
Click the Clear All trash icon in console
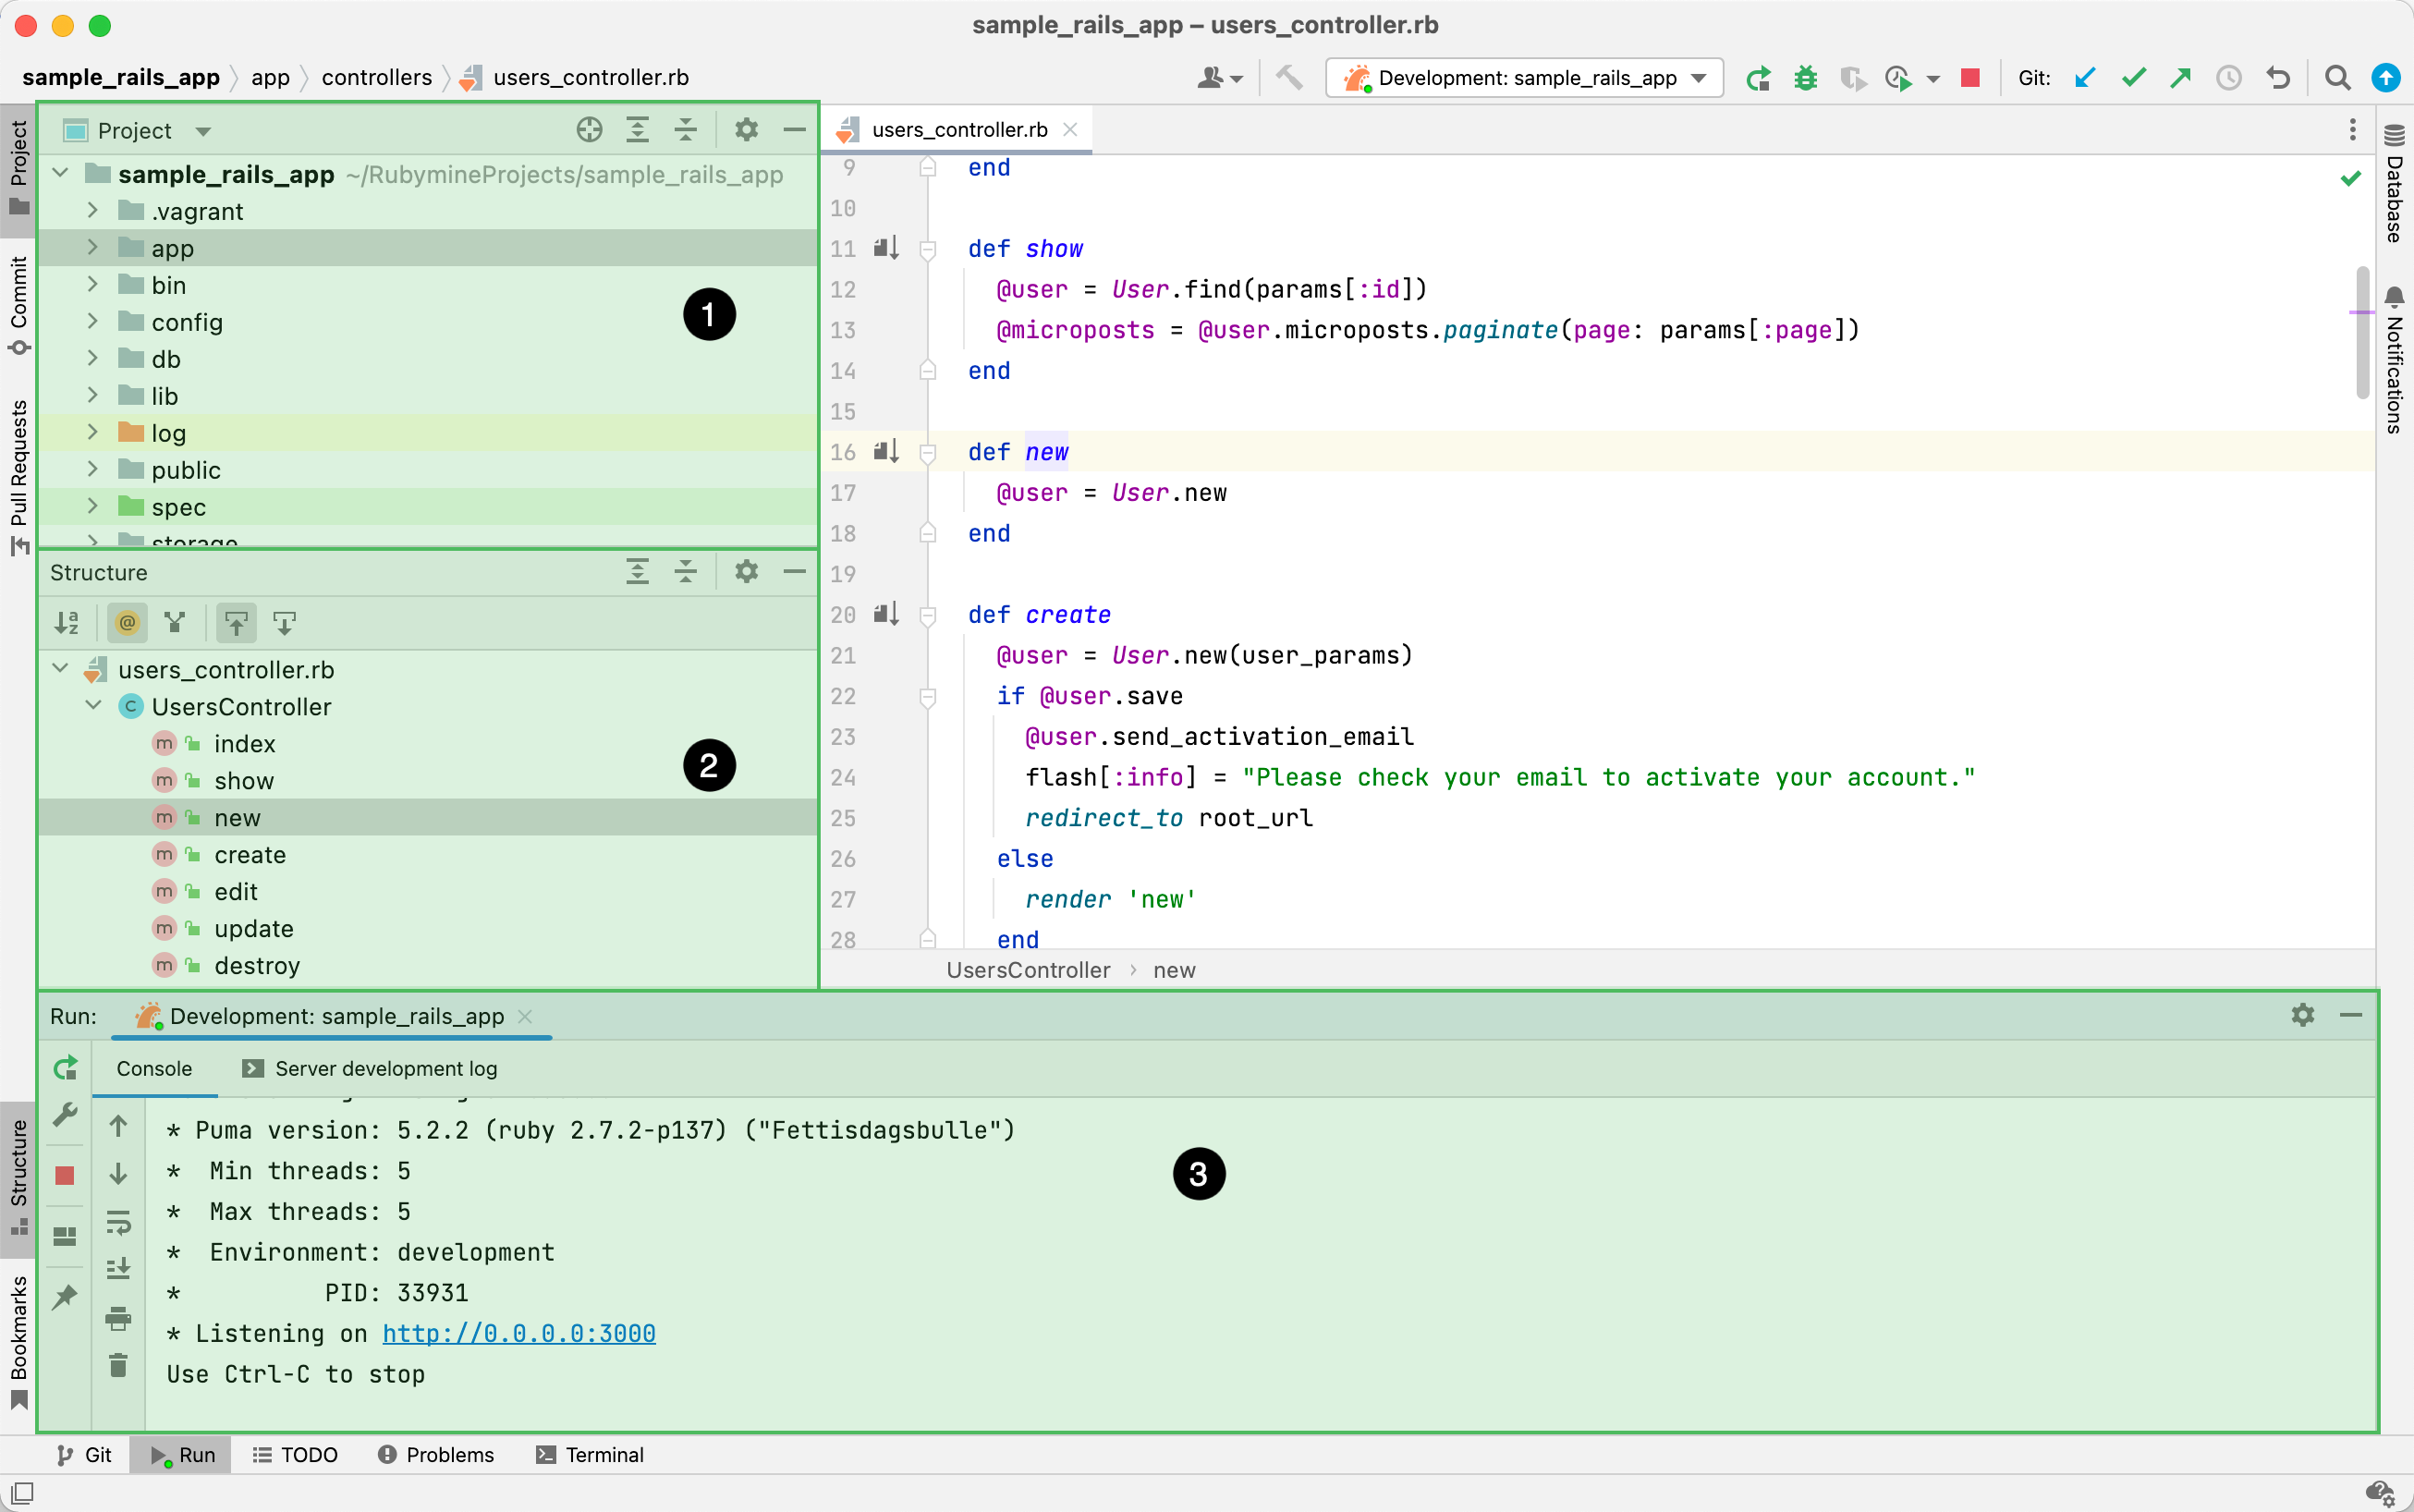pyautogui.click(x=118, y=1365)
